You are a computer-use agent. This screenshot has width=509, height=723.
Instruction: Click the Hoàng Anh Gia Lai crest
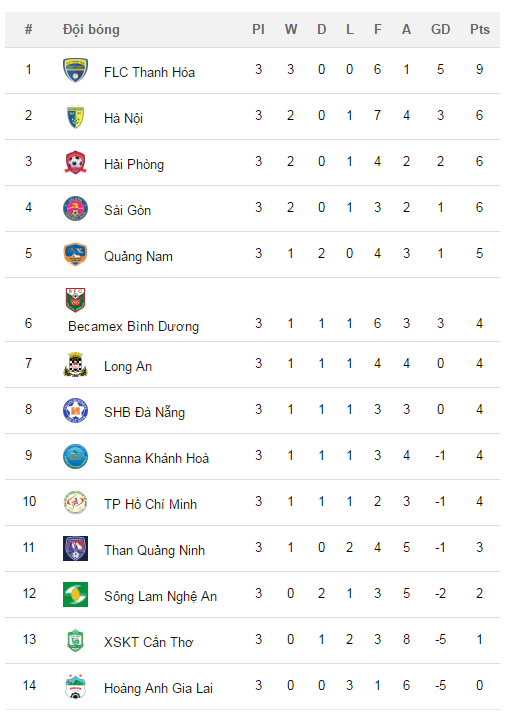(x=75, y=687)
